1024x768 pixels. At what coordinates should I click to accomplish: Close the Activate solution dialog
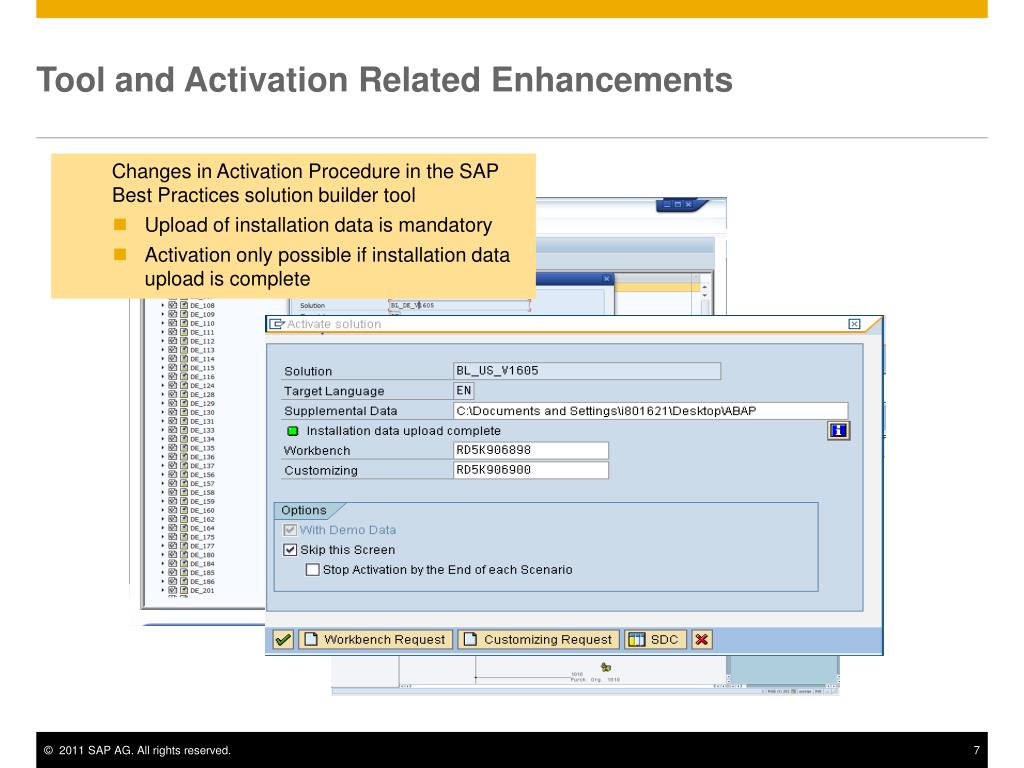[854, 324]
